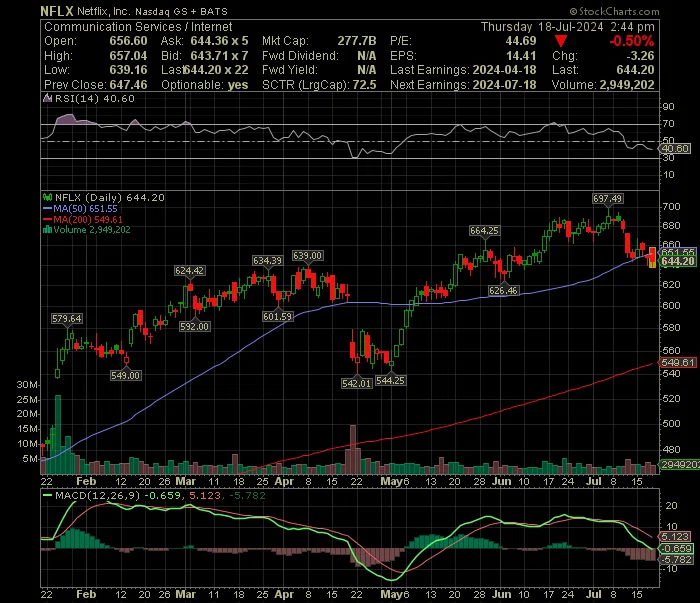
Task: Click the green MACD legend line marker
Action: pyautogui.click(x=47, y=496)
